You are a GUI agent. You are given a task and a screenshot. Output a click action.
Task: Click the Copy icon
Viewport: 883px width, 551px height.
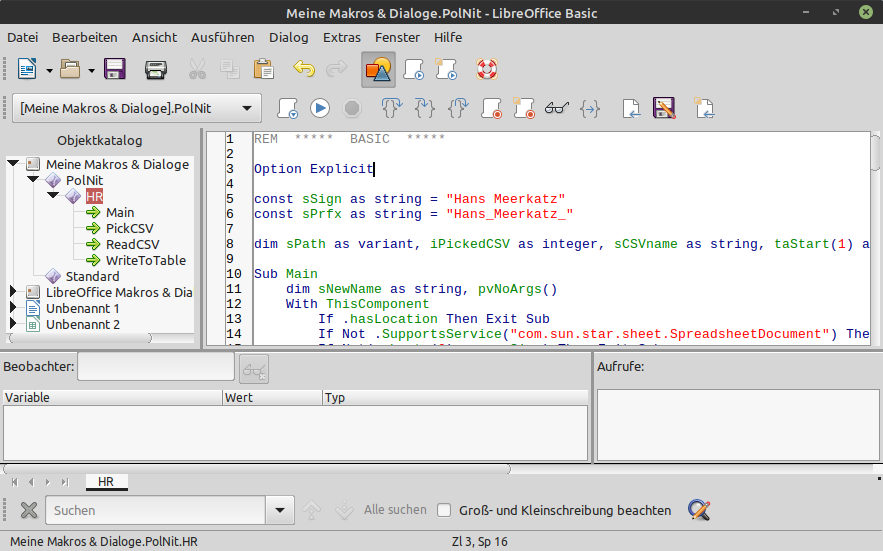(230, 69)
